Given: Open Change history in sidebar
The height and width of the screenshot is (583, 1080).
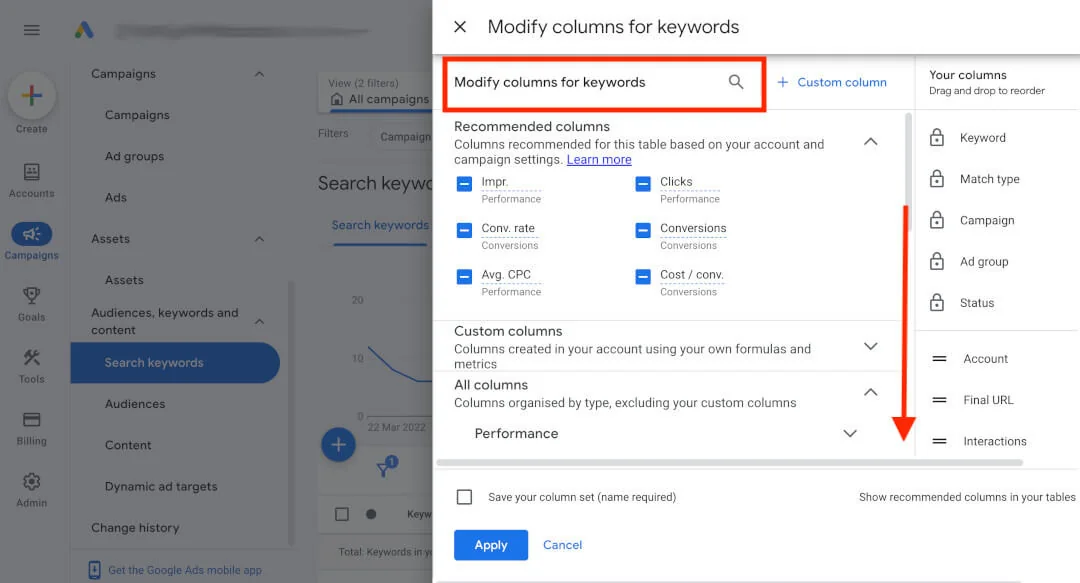Looking at the screenshot, I should [x=135, y=528].
